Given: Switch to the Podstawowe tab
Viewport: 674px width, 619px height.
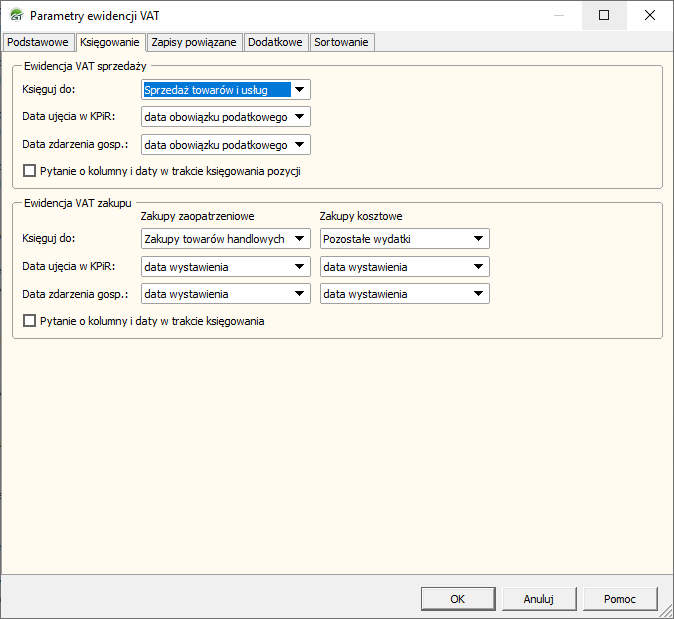Looking at the screenshot, I should click(38, 42).
